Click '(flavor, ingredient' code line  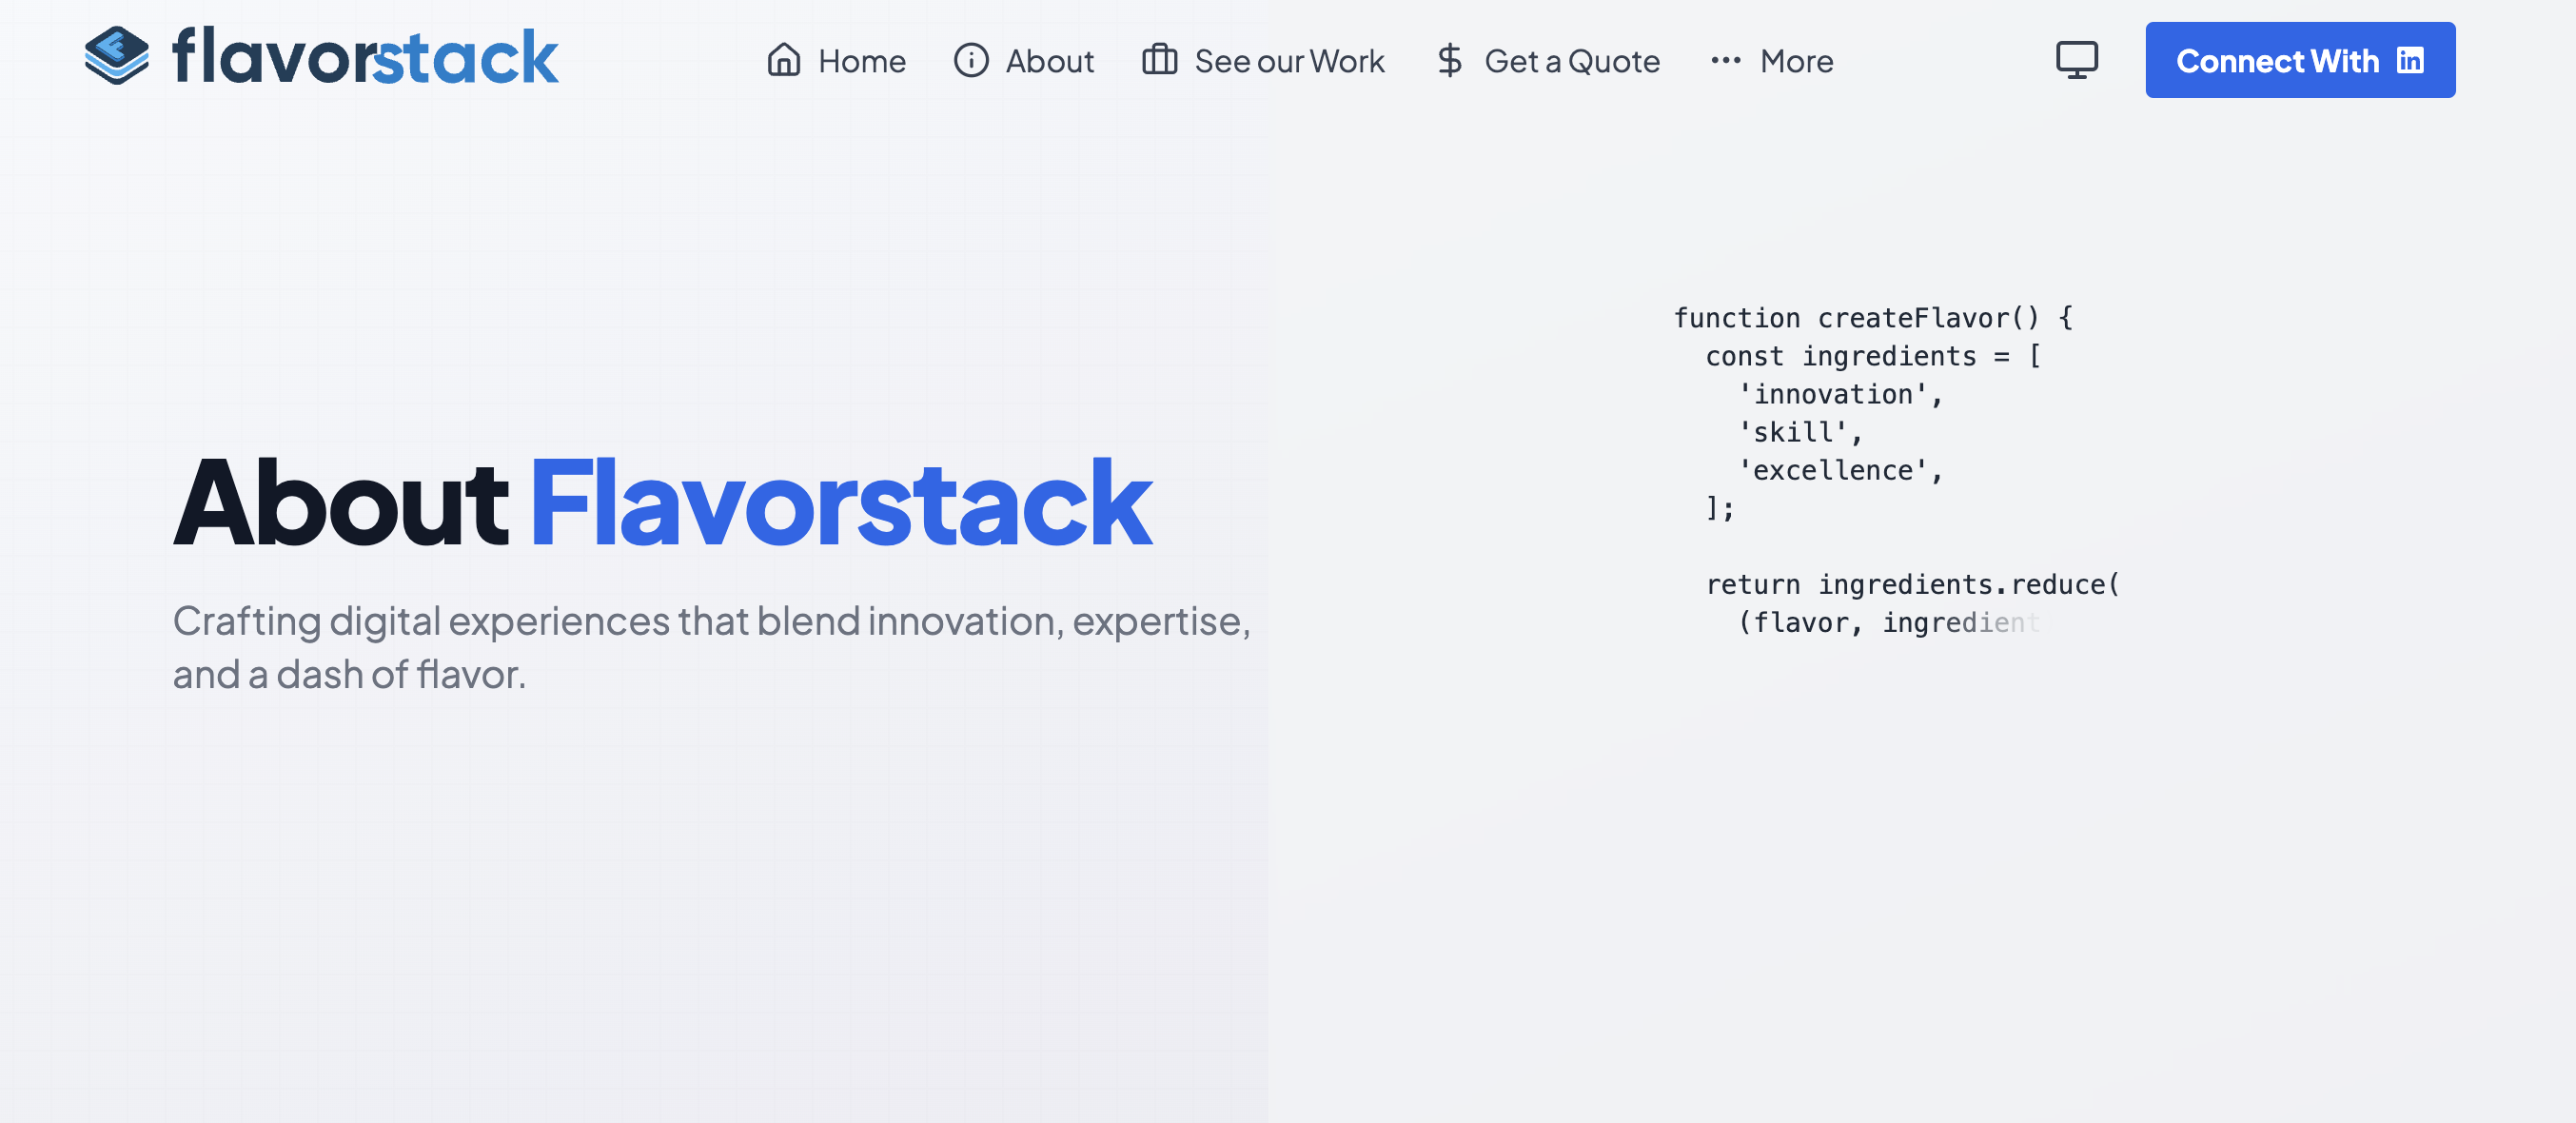pos(1889,622)
